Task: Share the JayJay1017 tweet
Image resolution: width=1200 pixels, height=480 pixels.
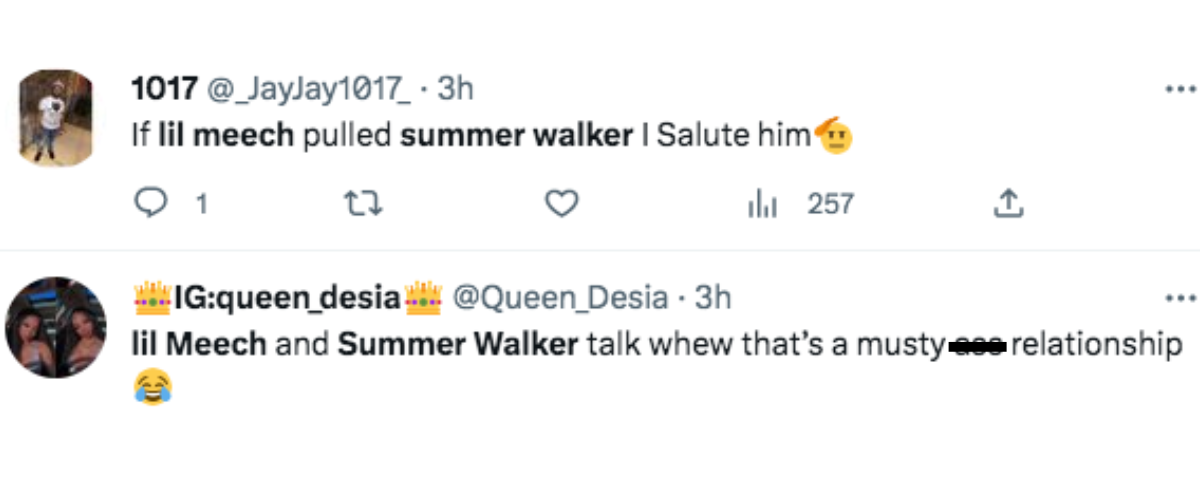Action: (1008, 205)
